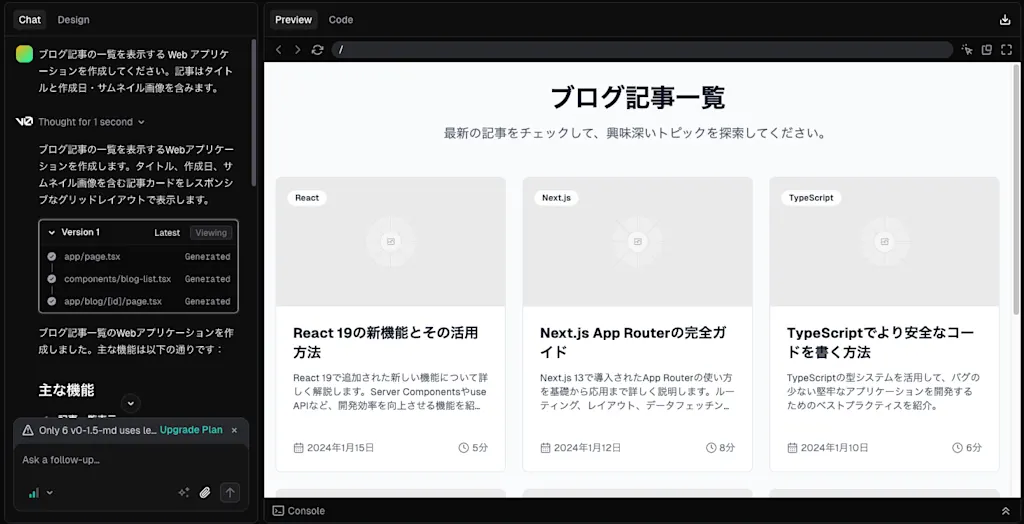The width and height of the screenshot is (1024, 524).
Task: Click the download icon at top right
Action: click(1005, 20)
